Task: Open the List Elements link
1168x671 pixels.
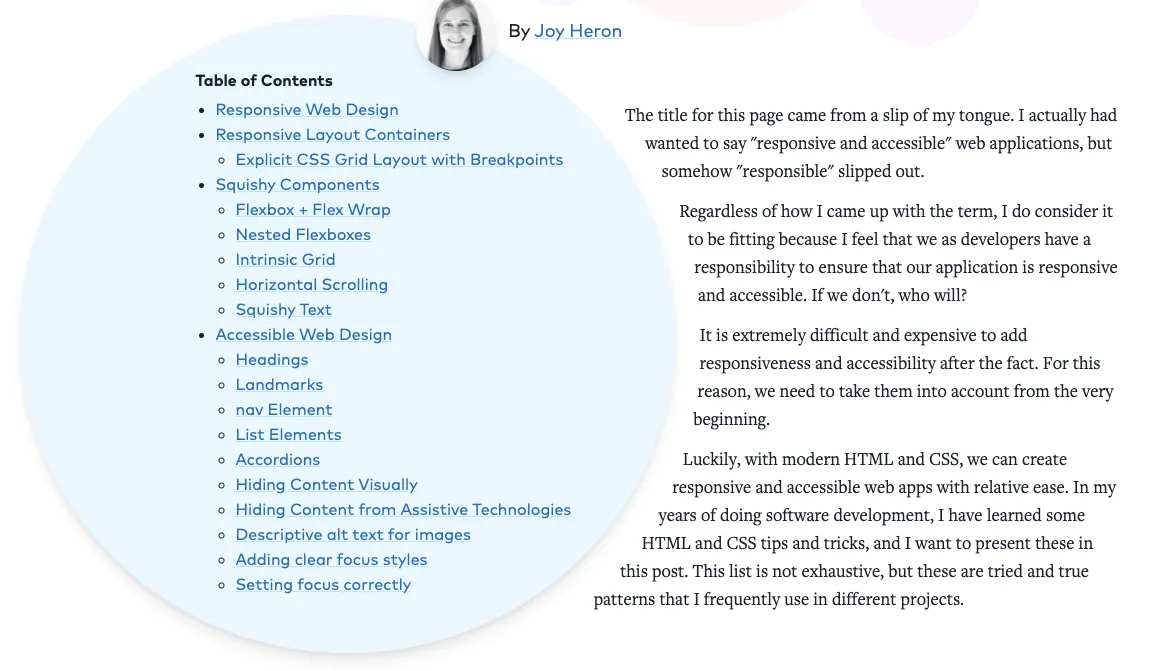Action: tap(288, 435)
